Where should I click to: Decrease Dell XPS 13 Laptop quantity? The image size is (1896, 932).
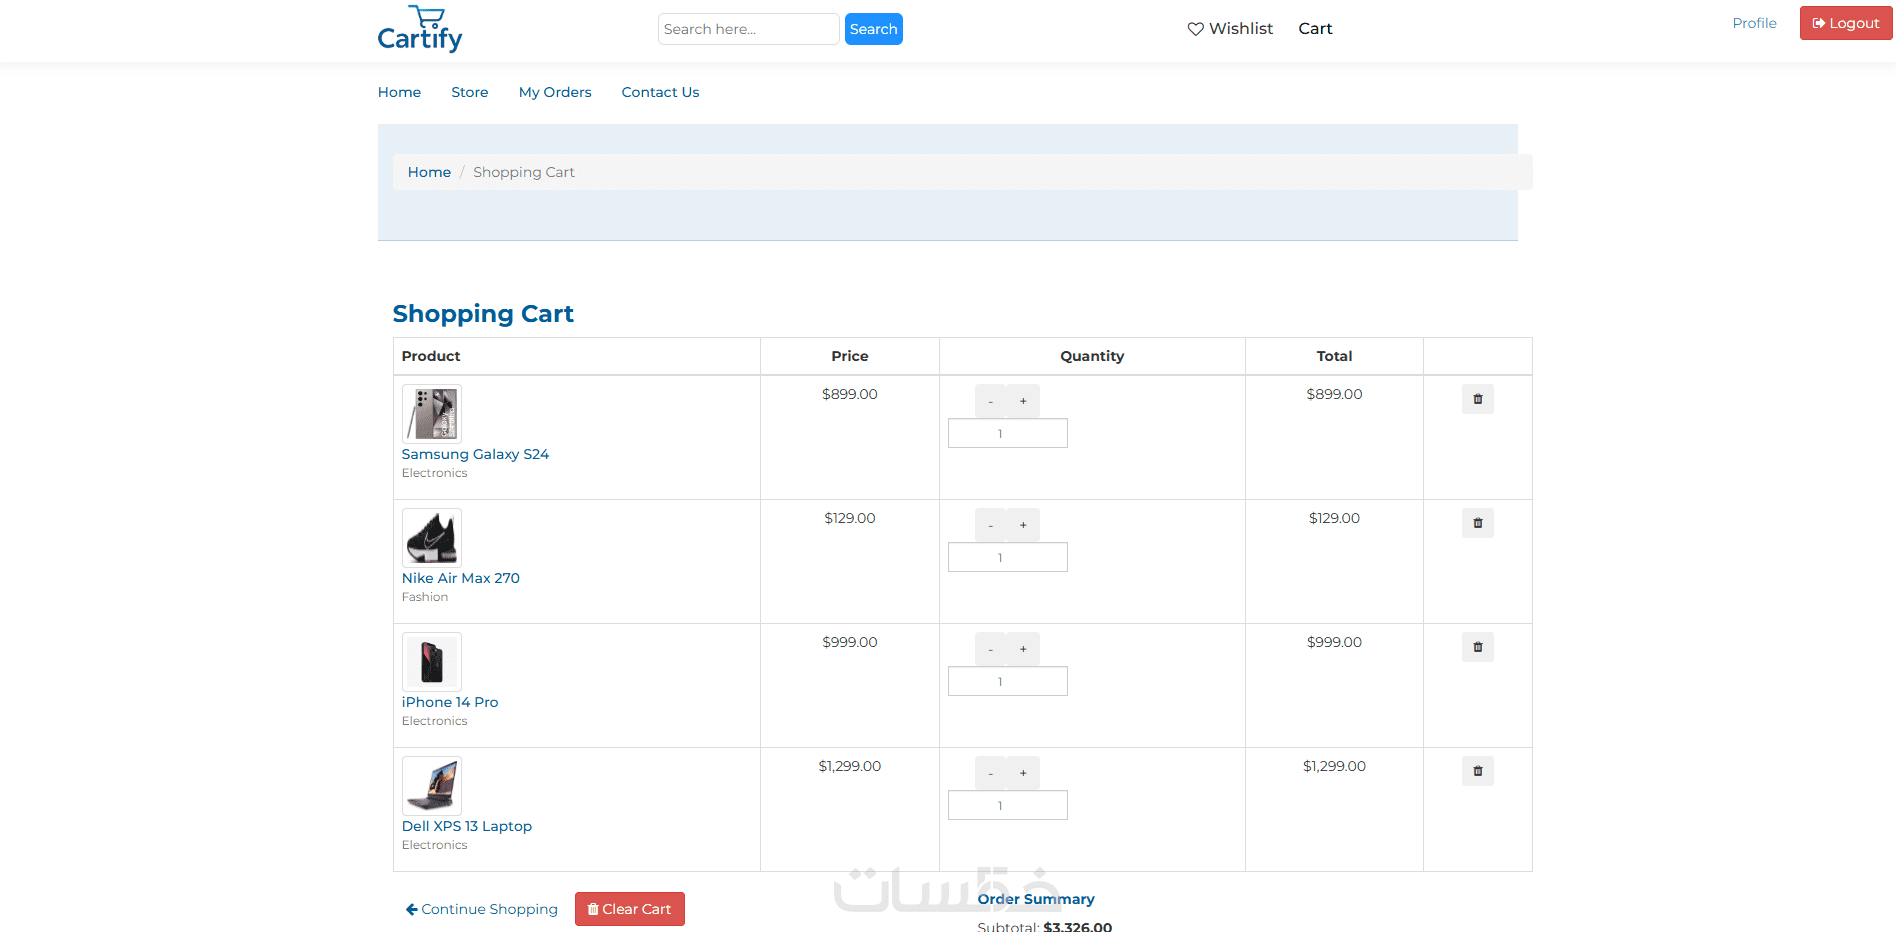tap(991, 773)
